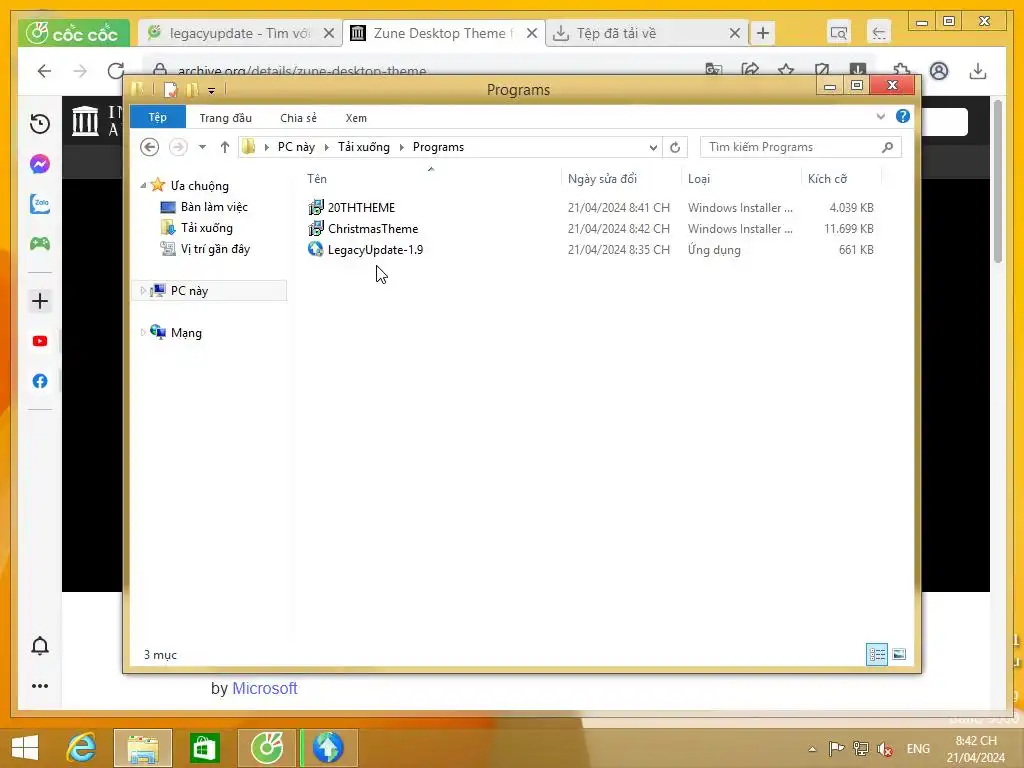Open browser downloads arrow icon

point(978,71)
